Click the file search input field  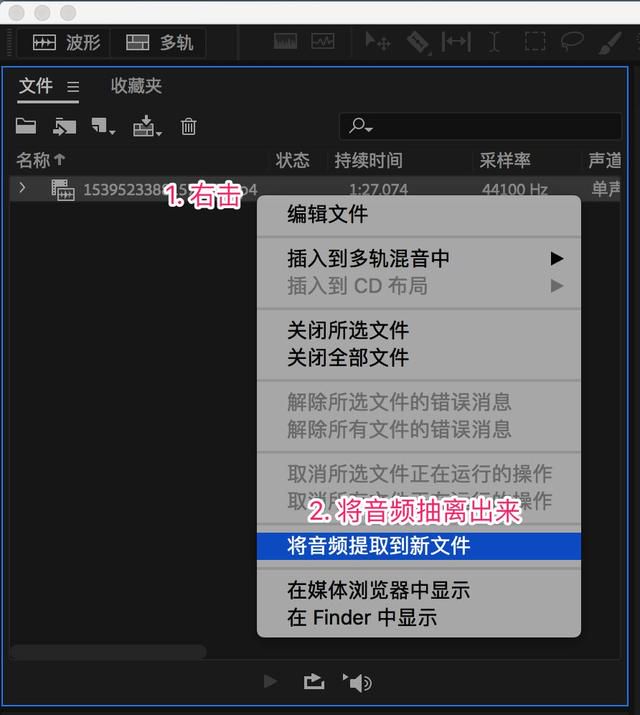tap(480, 126)
